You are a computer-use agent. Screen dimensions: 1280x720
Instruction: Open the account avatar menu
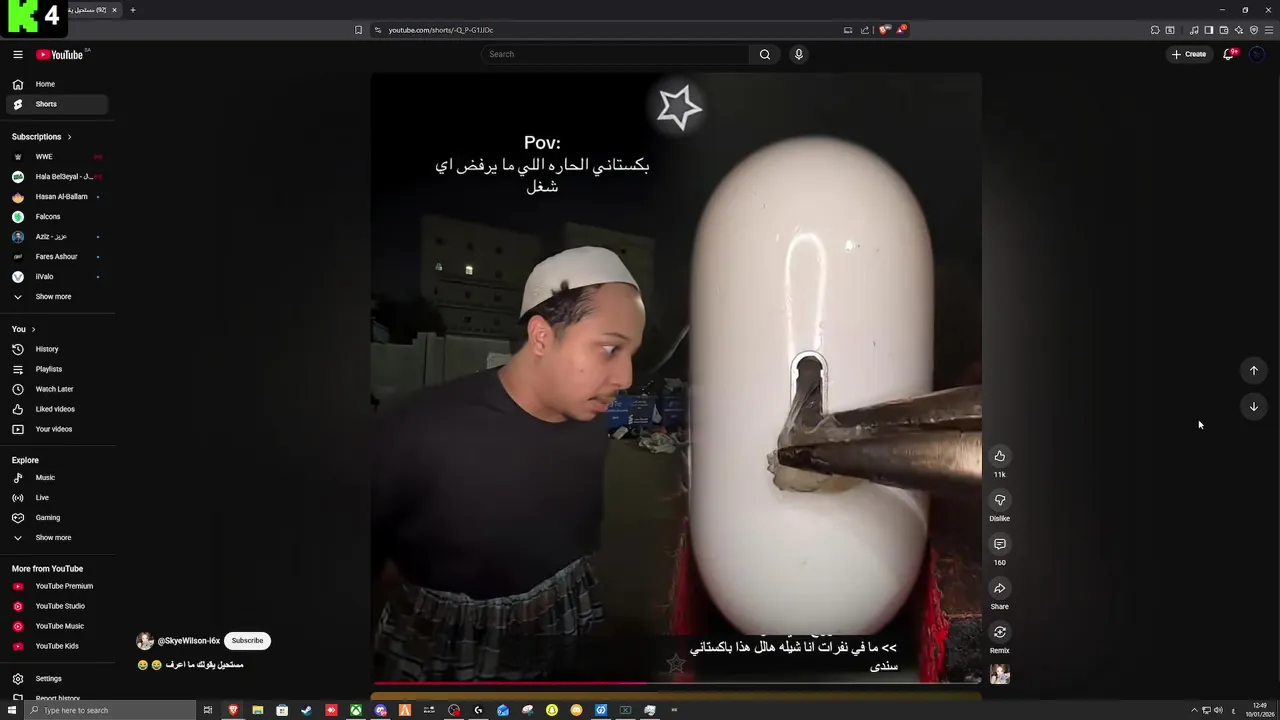tap(1257, 54)
